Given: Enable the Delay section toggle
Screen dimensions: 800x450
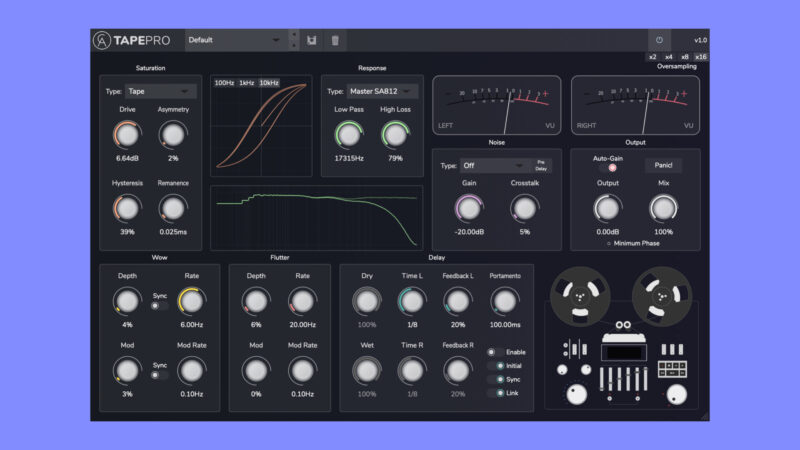Looking at the screenshot, I should point(491,352).
